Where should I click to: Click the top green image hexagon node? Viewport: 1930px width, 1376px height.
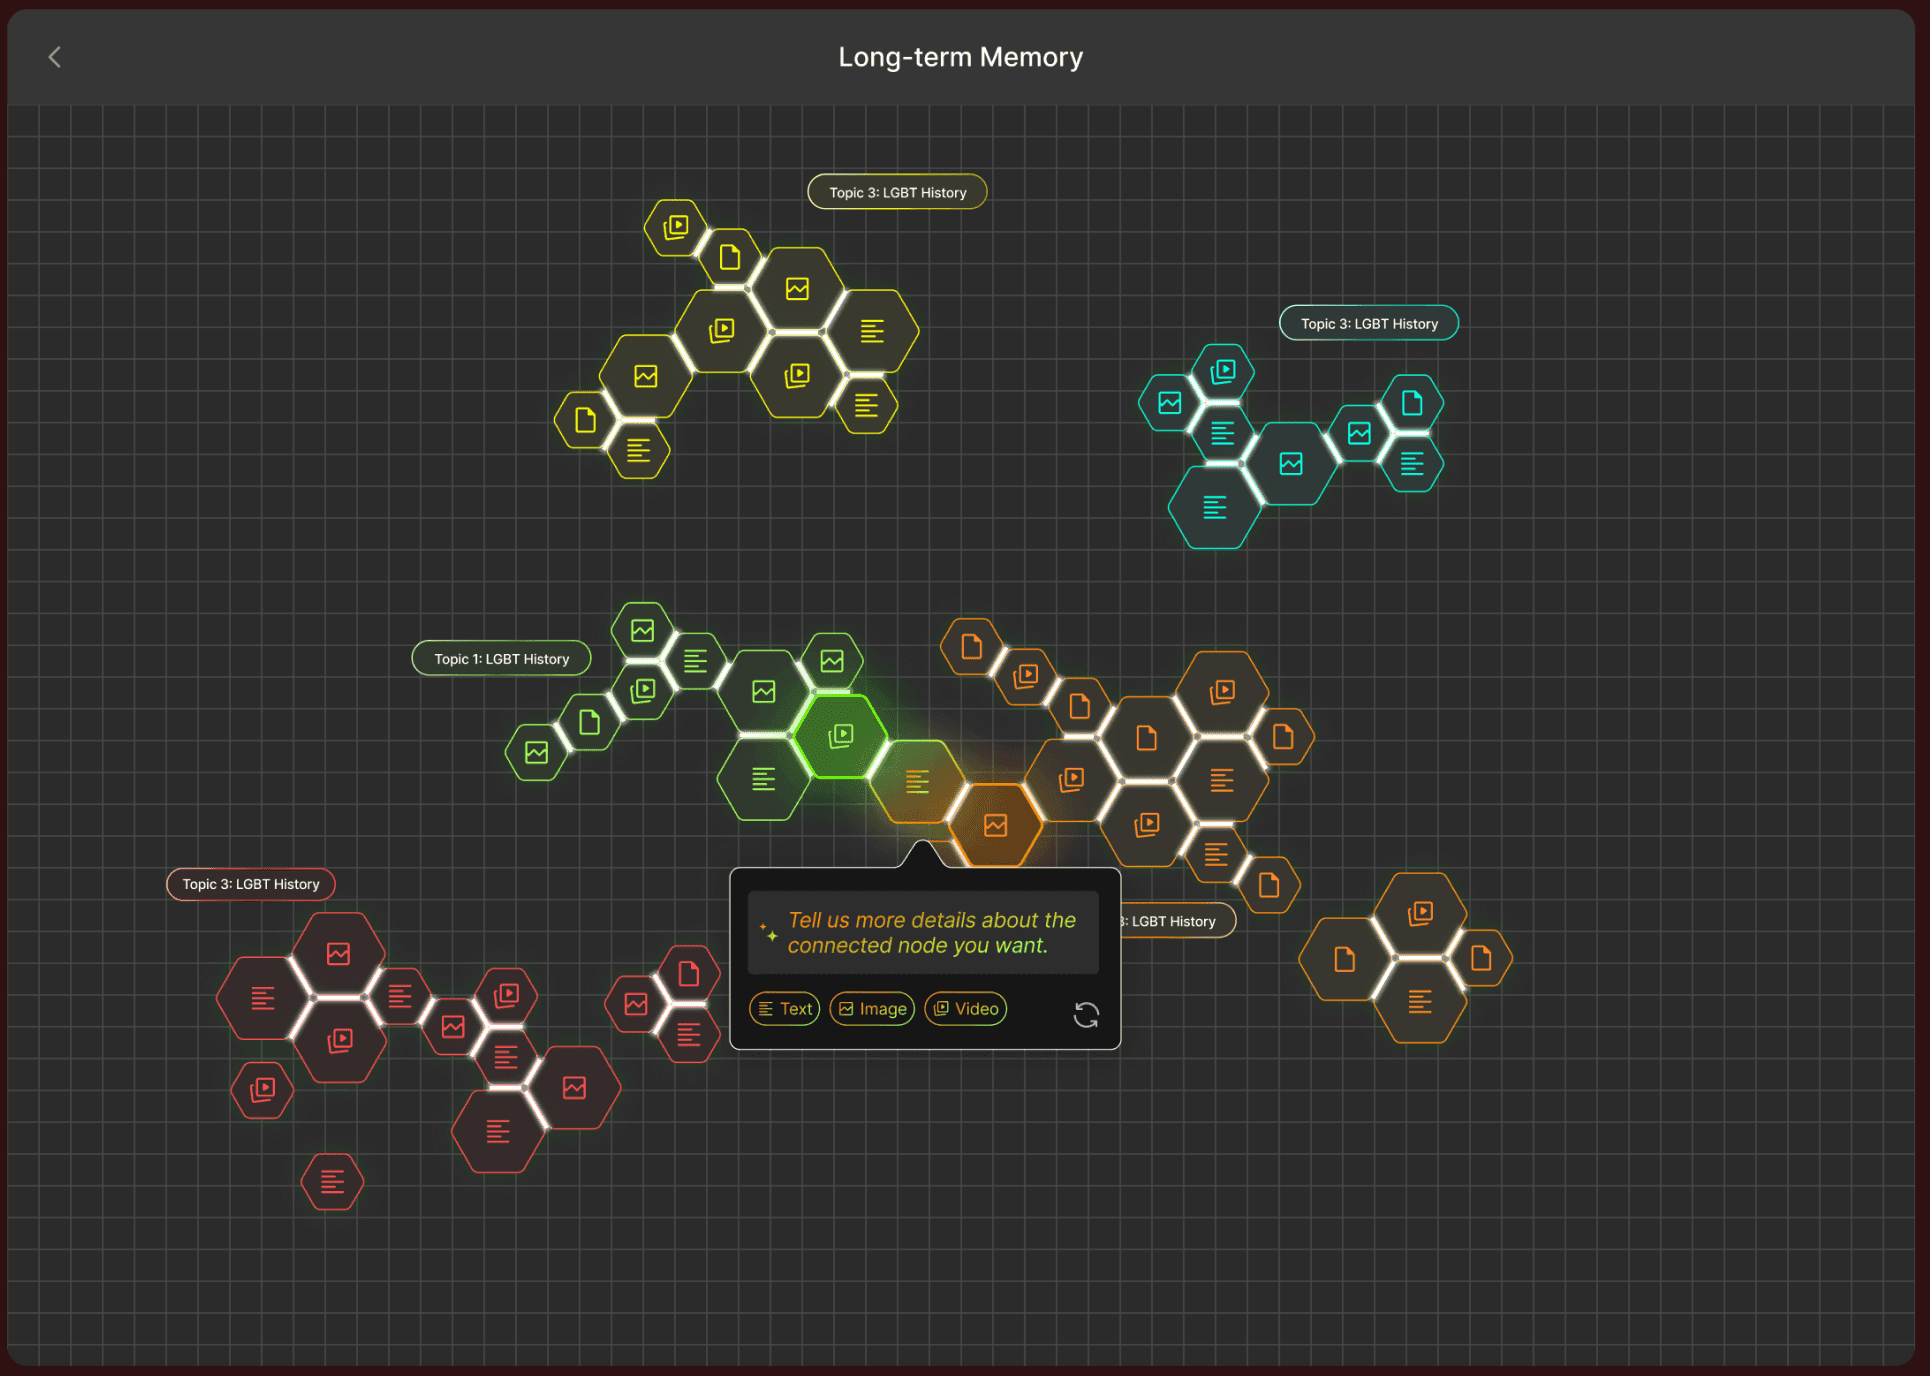pos(642,631)
